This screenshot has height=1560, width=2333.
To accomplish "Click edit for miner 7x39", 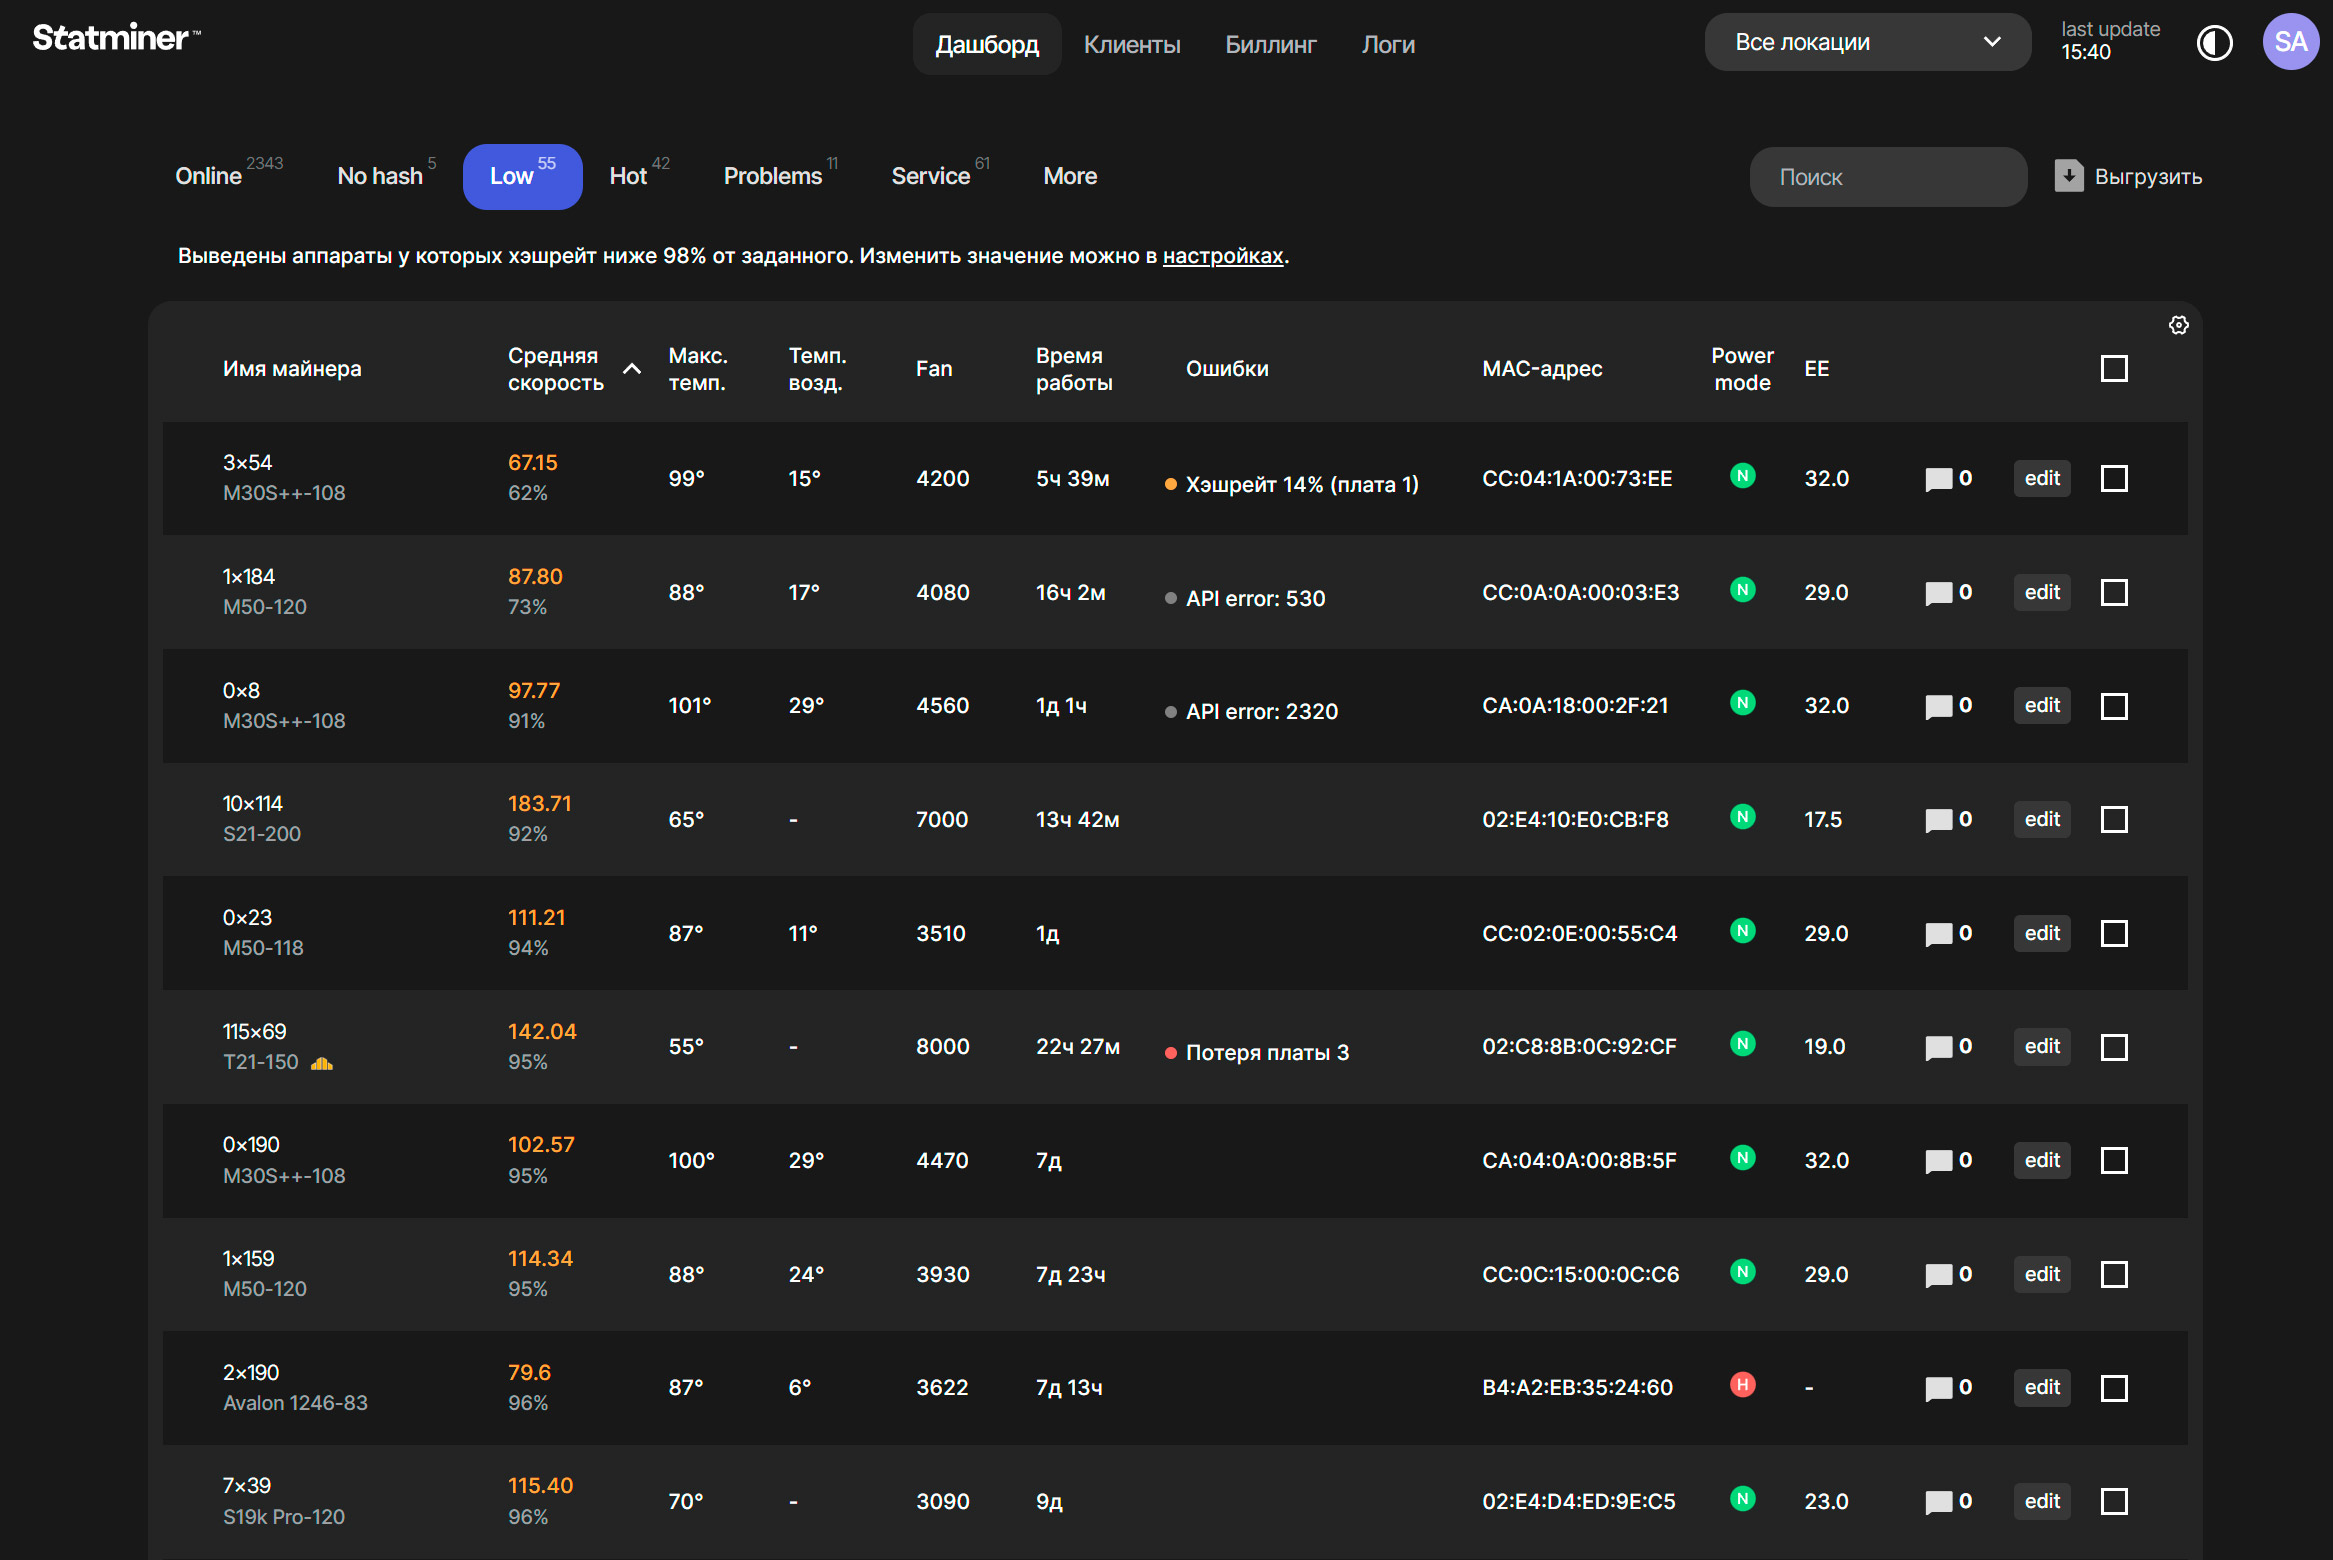I will coord(2042,1501).
